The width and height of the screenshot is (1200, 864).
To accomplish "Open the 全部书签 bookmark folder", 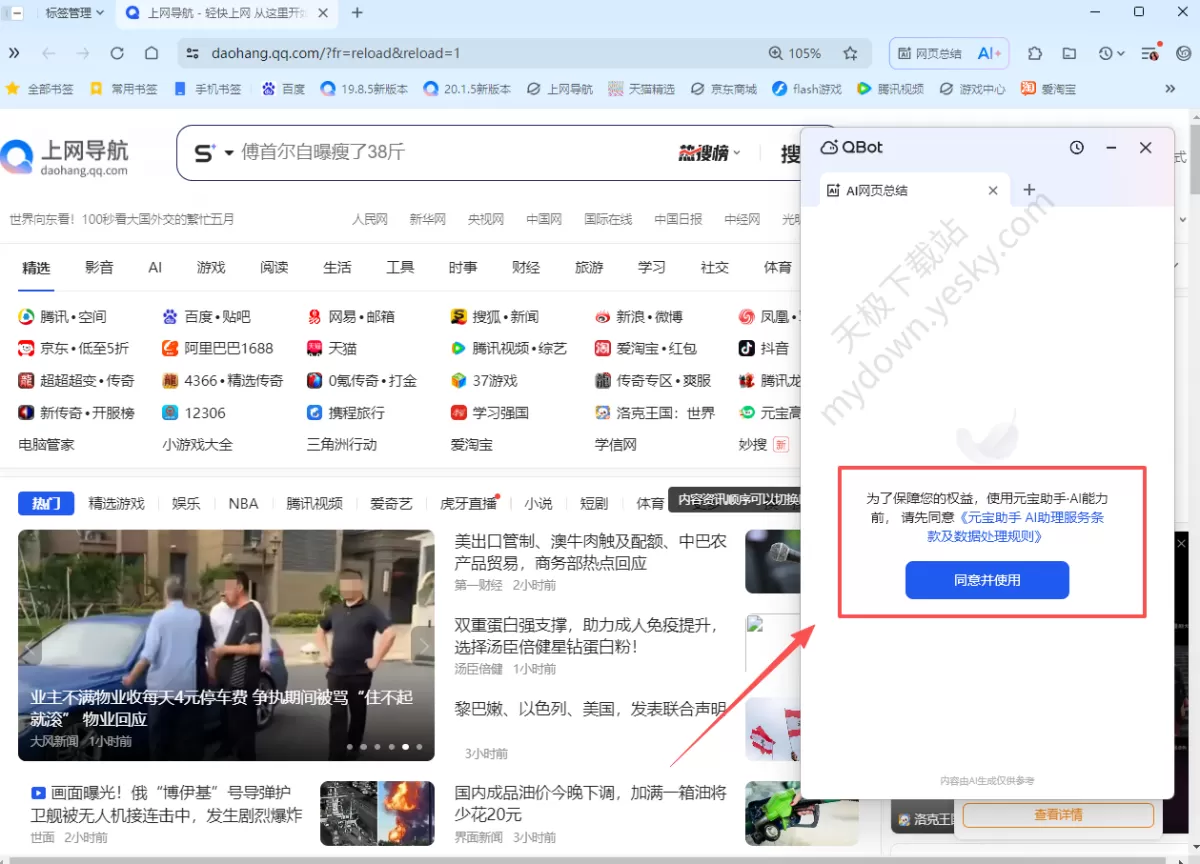I will pyautogui.click(x=40, y=89).
